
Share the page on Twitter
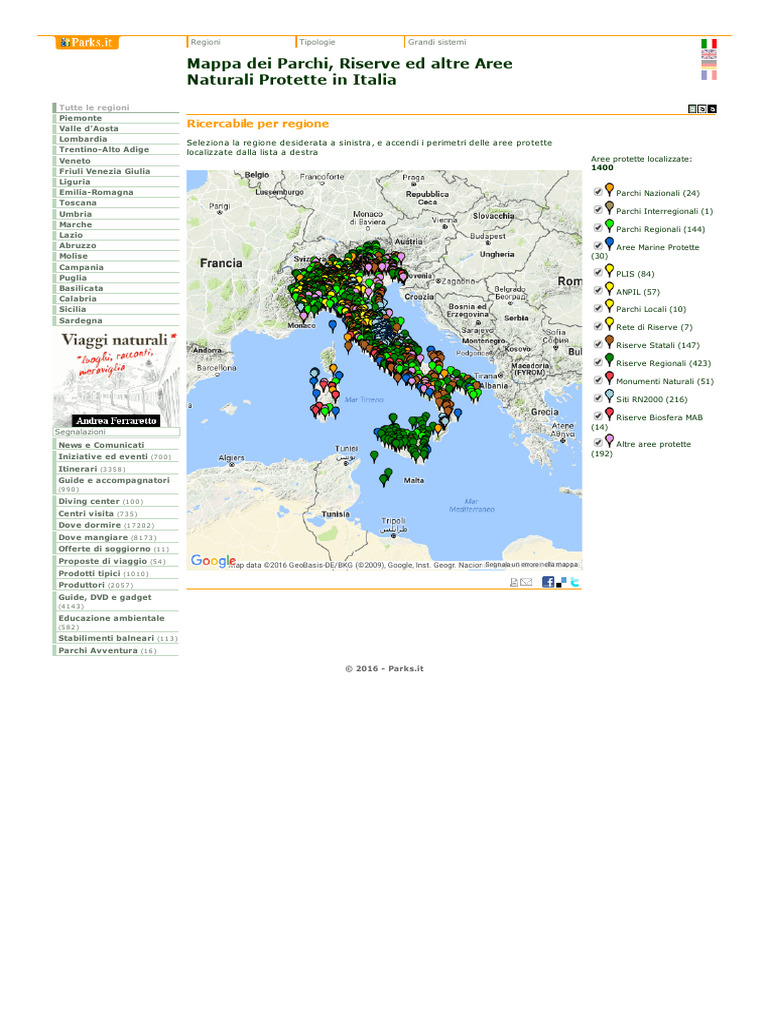pos(575,582)
